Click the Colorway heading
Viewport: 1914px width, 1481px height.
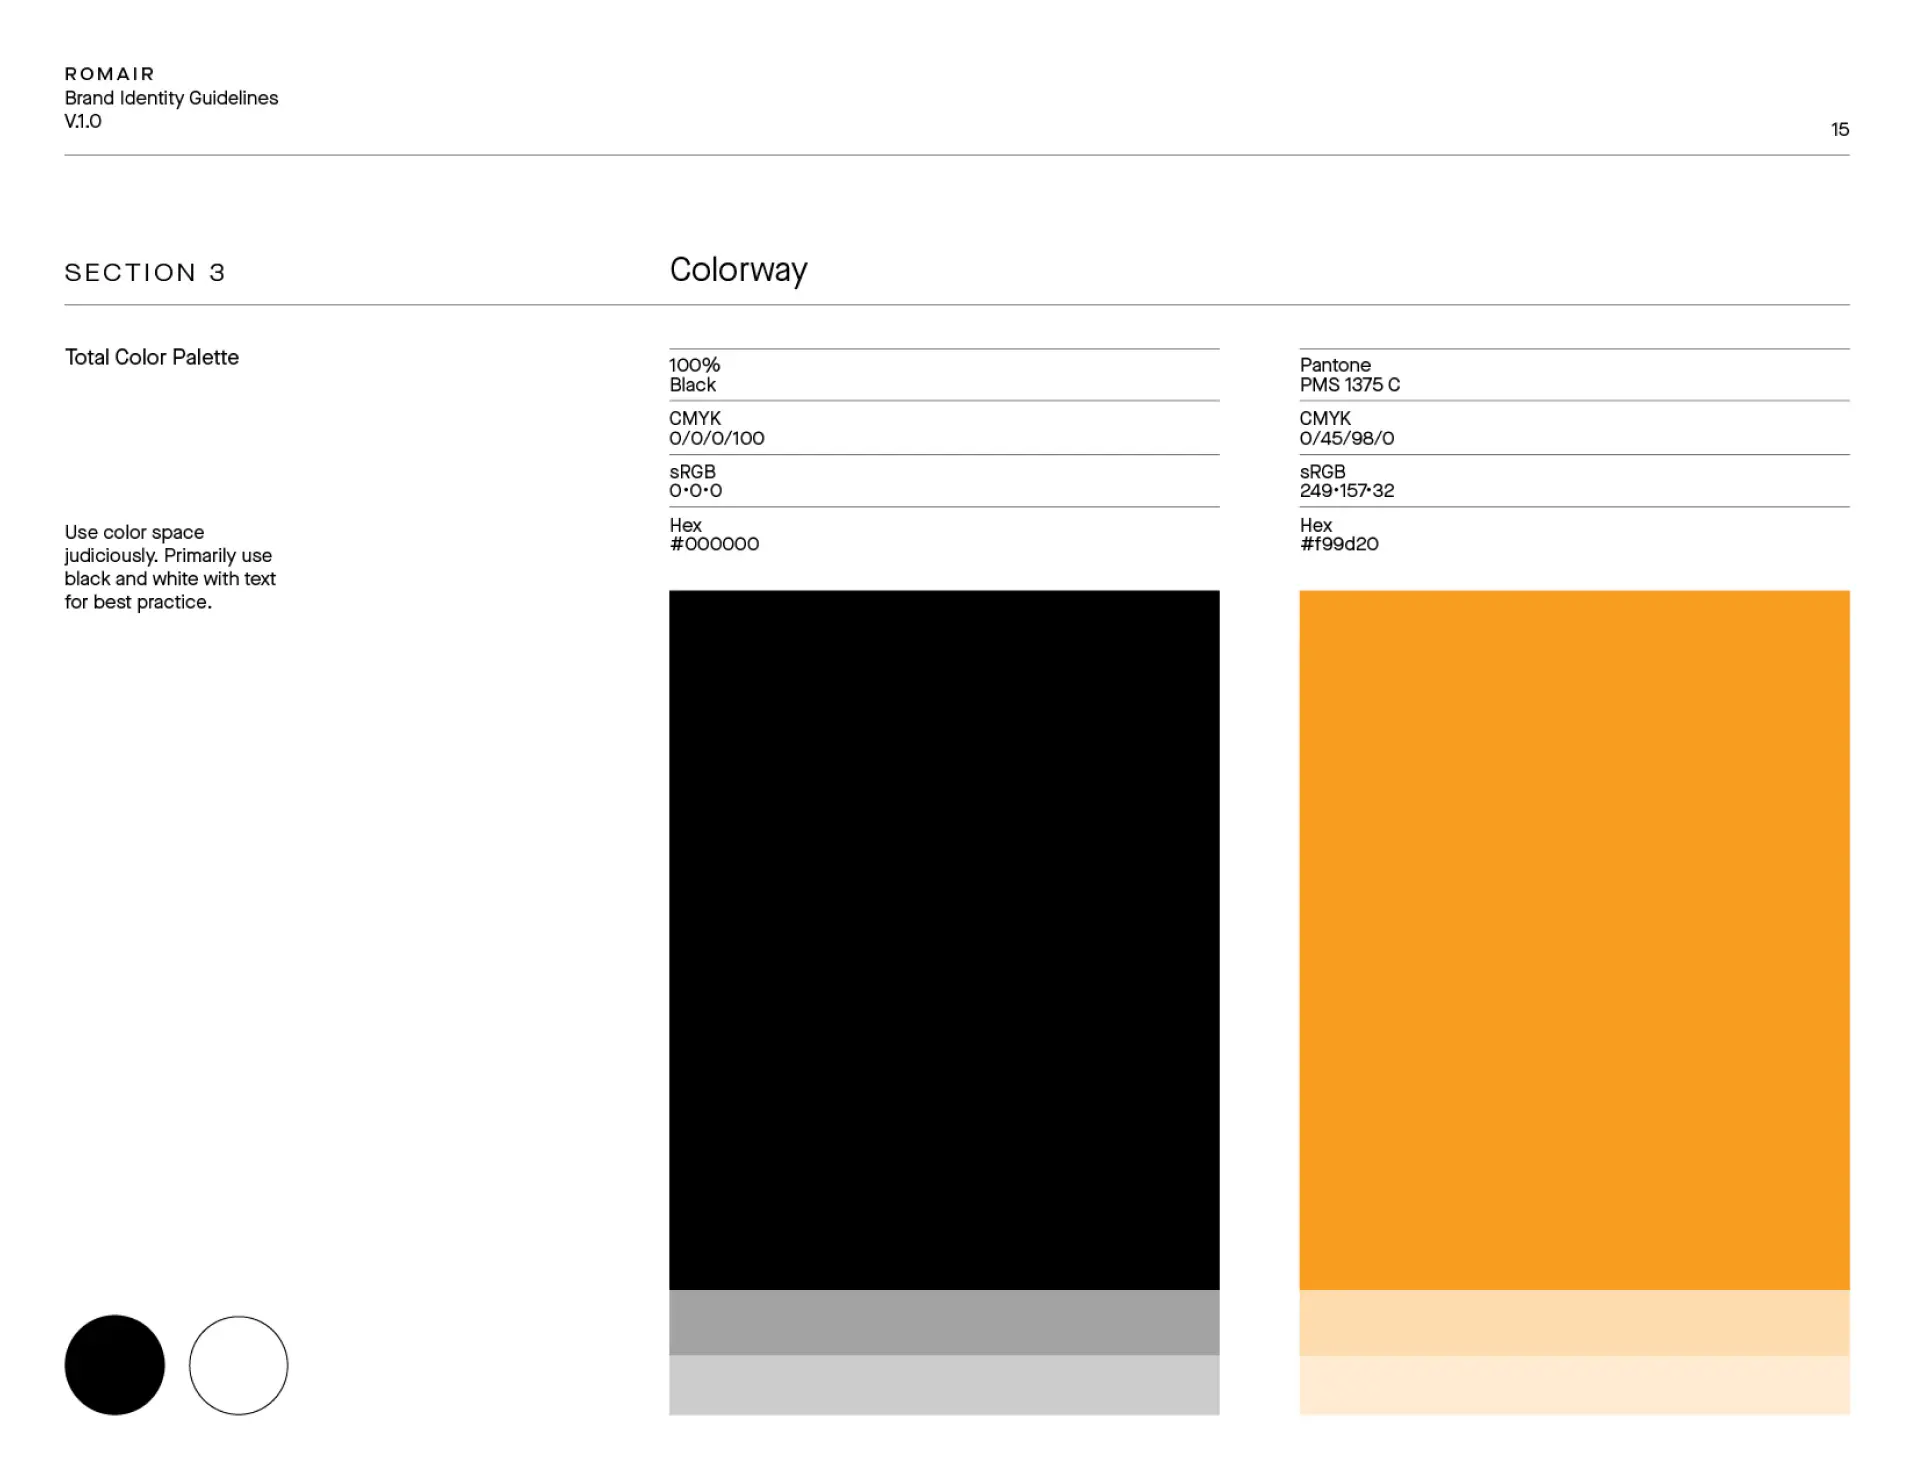tap(738, 270)
